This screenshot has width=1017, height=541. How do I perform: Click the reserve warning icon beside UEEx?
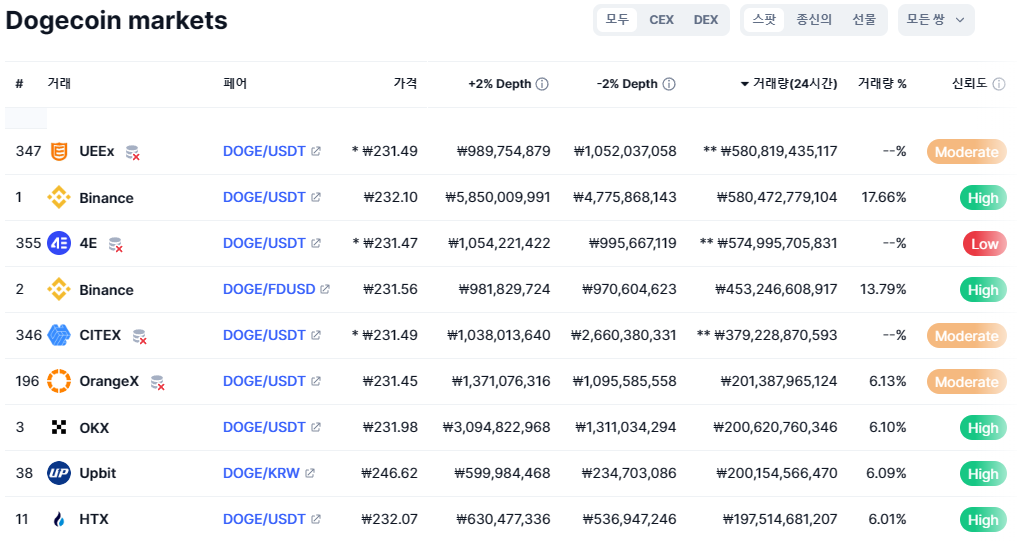[132, 152]
